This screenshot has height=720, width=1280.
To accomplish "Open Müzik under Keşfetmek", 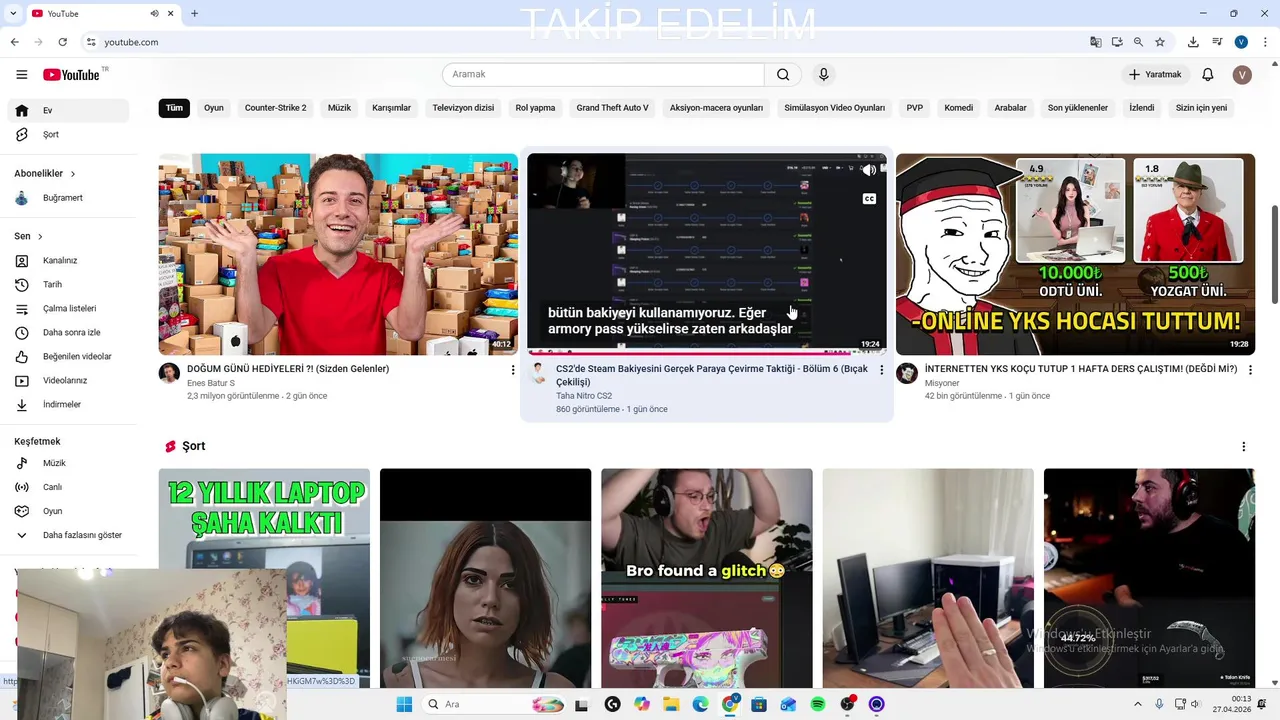I will tap(68, 464).
